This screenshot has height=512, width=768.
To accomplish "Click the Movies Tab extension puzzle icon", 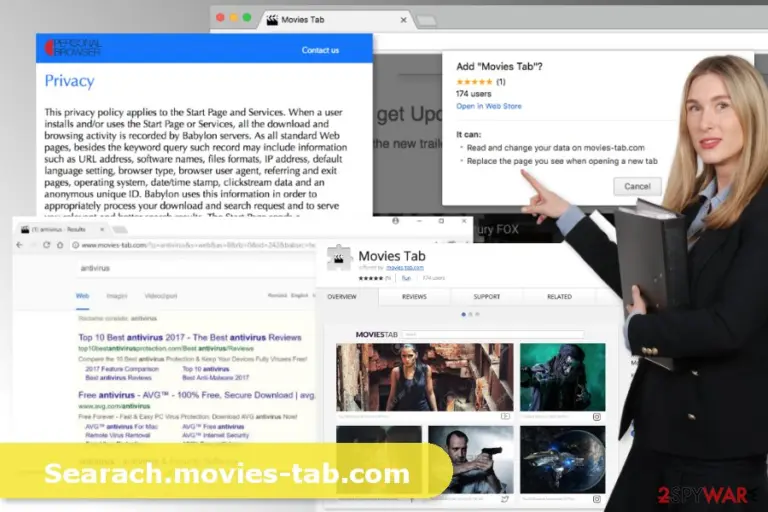I will pos(339,258).
